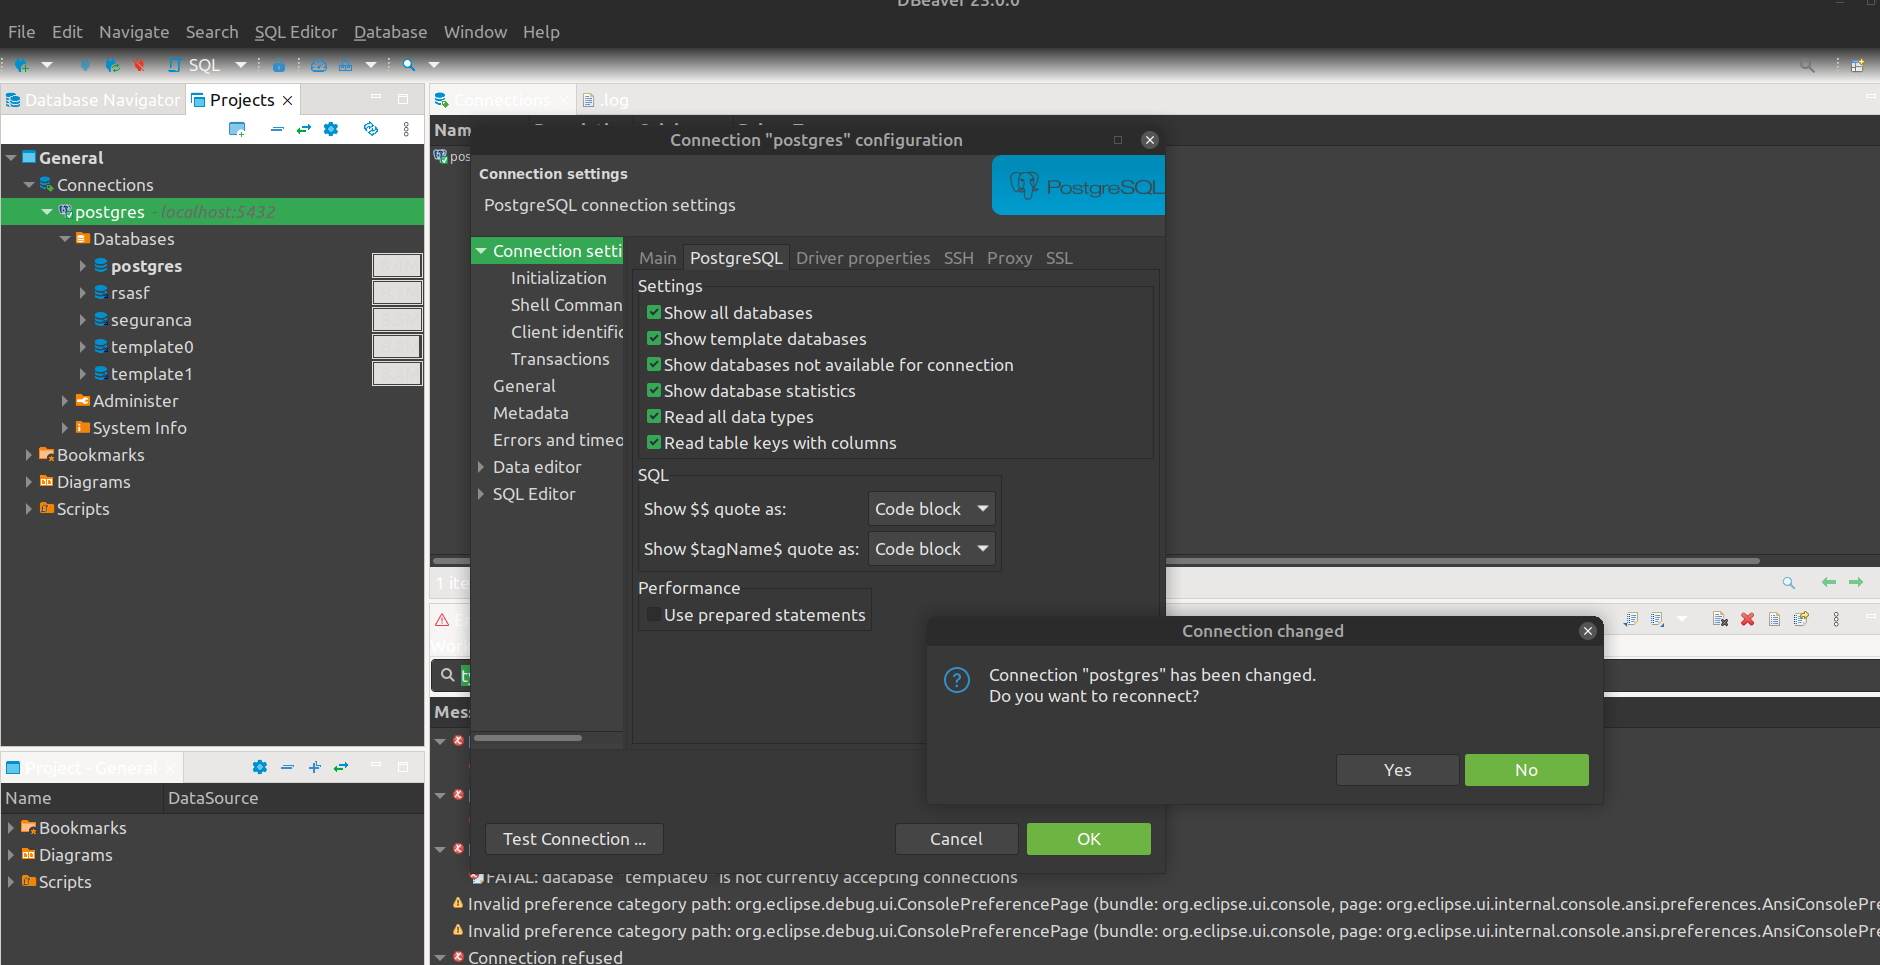
Task: Disable Read all data types
Action: click(653, 417)
